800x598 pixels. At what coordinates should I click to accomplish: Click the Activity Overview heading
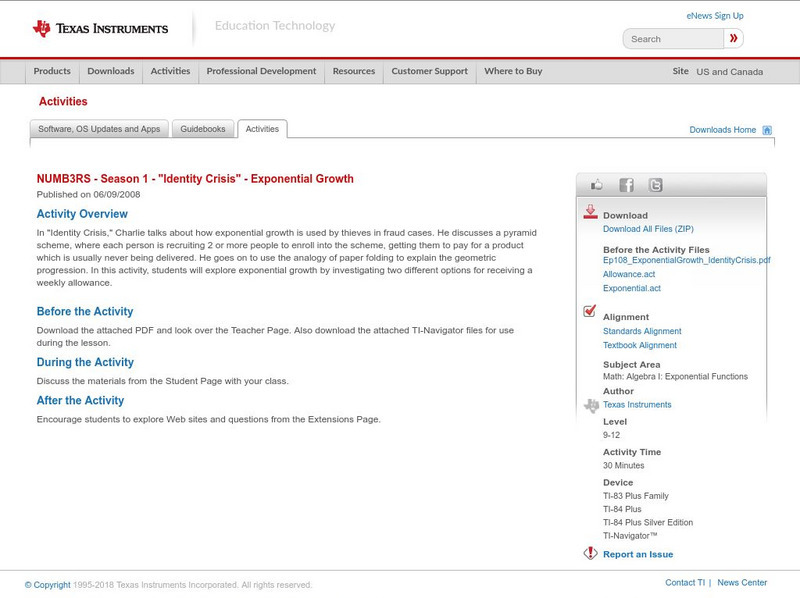click(x=82, y=214)
